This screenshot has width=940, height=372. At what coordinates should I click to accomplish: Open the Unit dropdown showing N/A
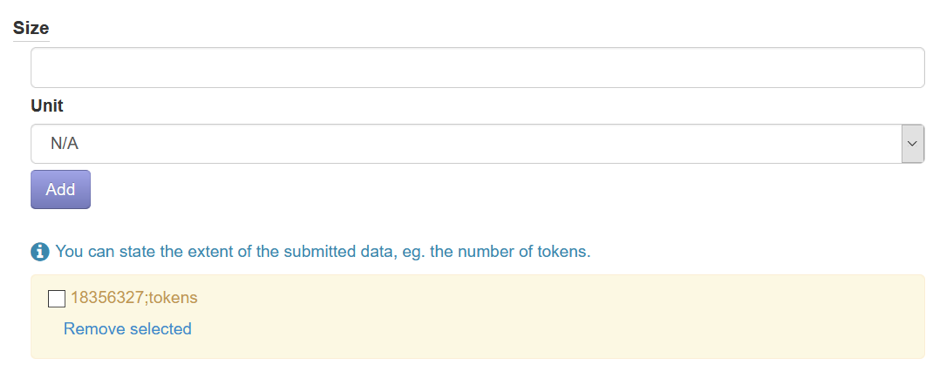coord(477,144)
